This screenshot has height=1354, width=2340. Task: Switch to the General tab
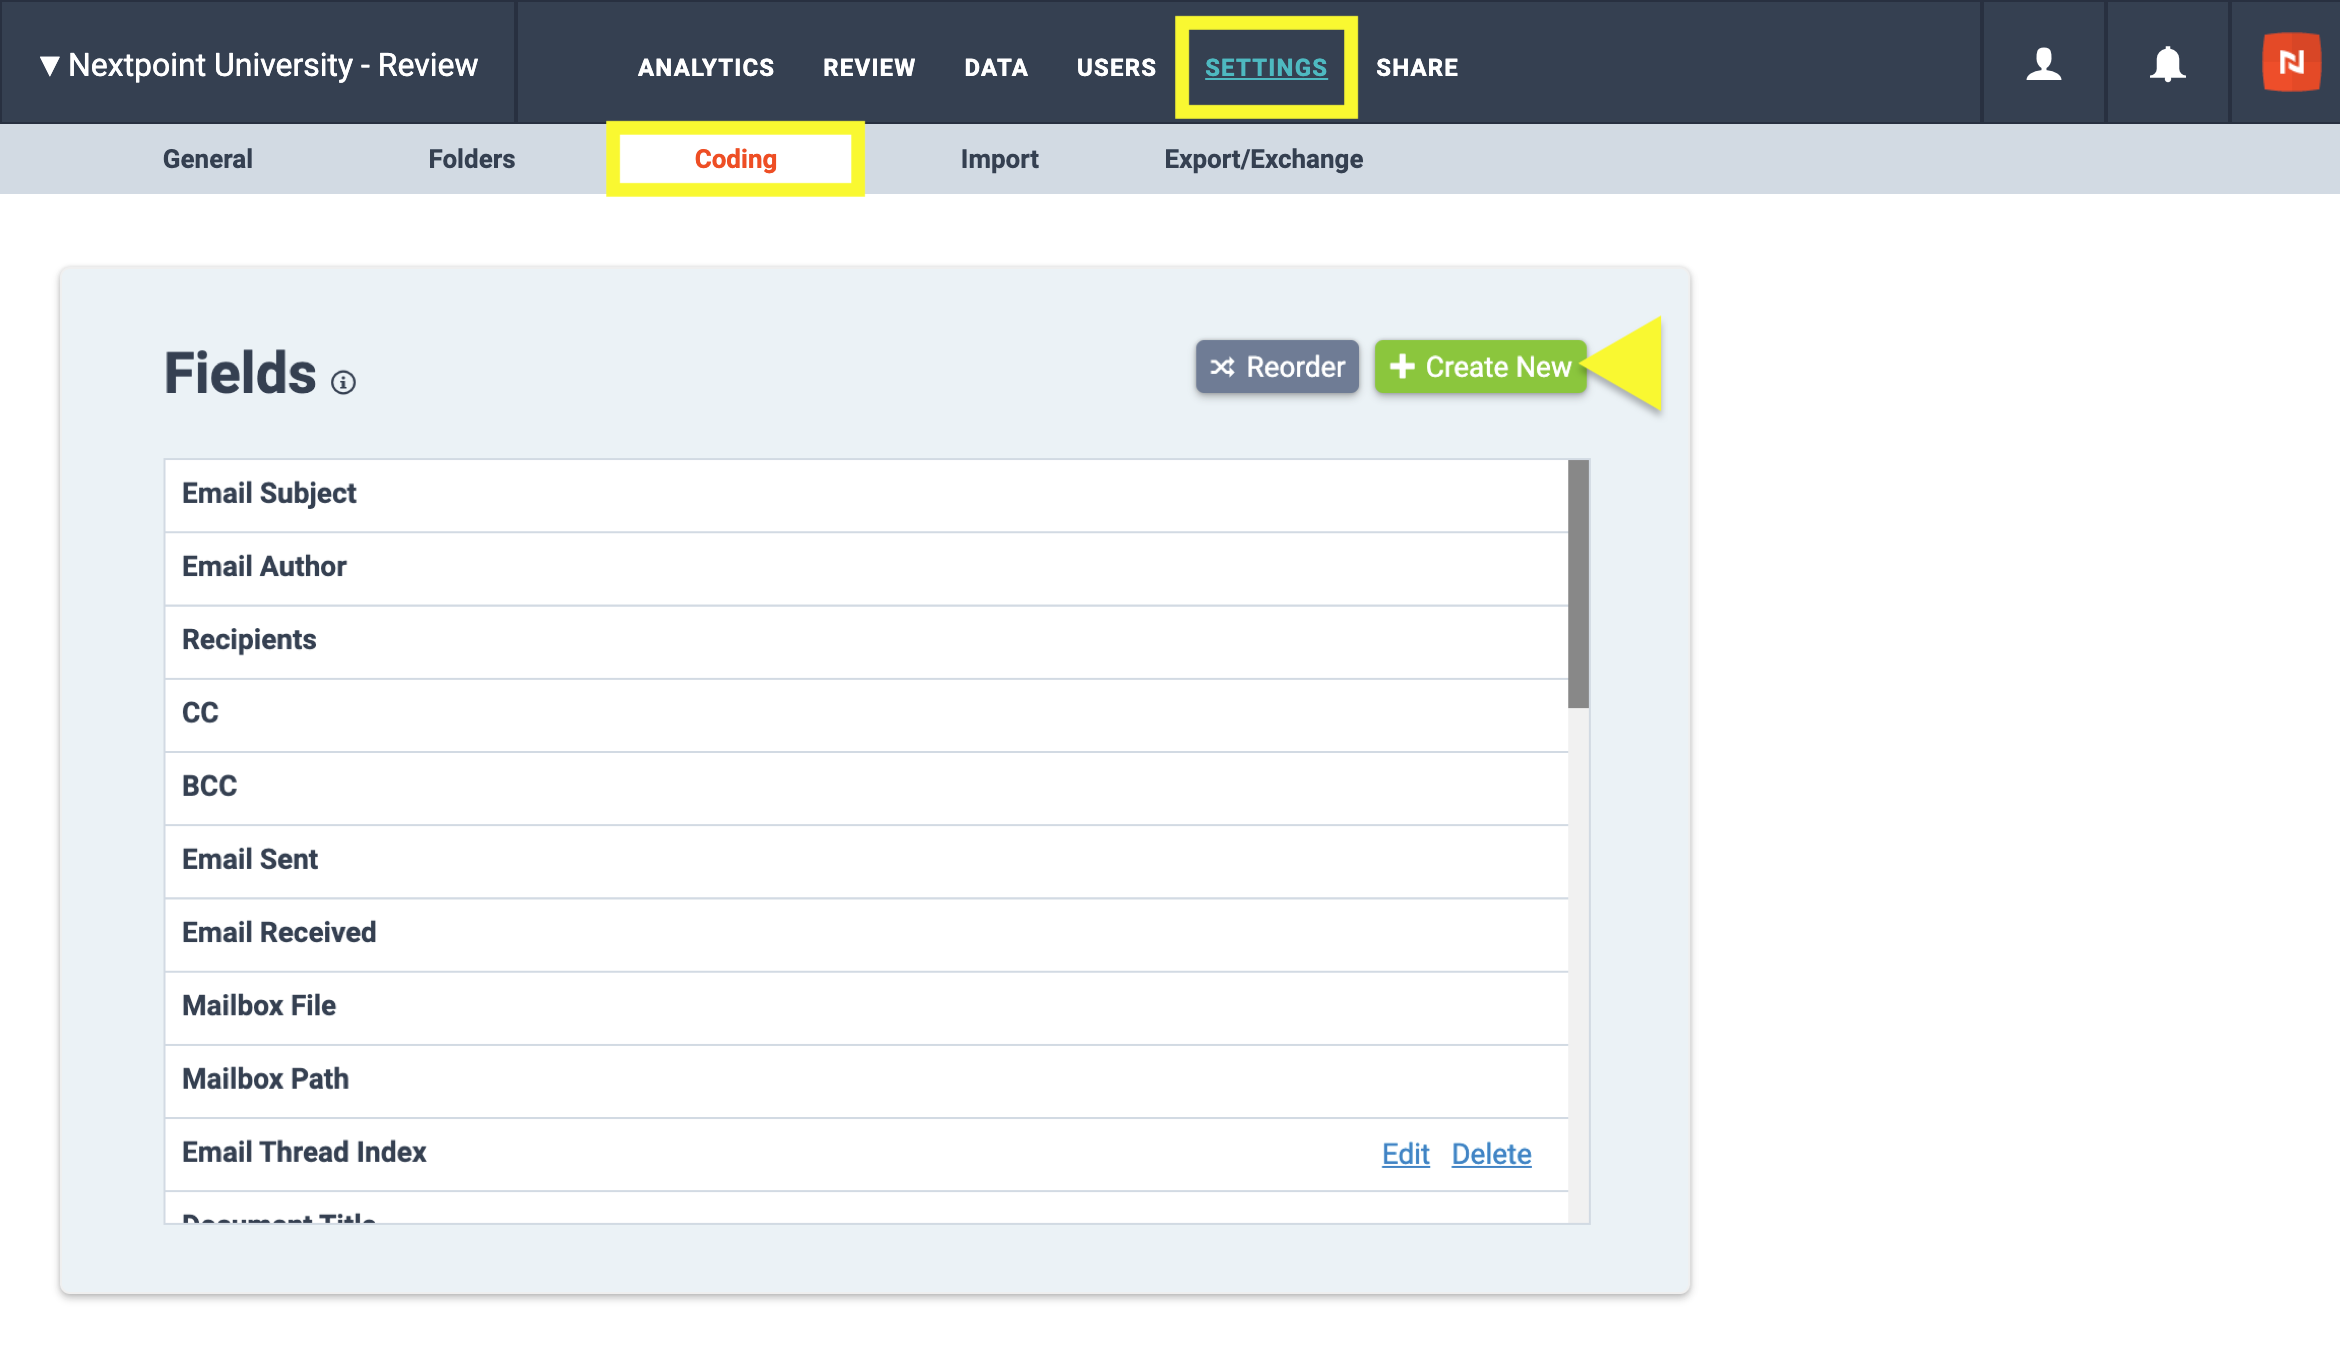coord(207,159)
